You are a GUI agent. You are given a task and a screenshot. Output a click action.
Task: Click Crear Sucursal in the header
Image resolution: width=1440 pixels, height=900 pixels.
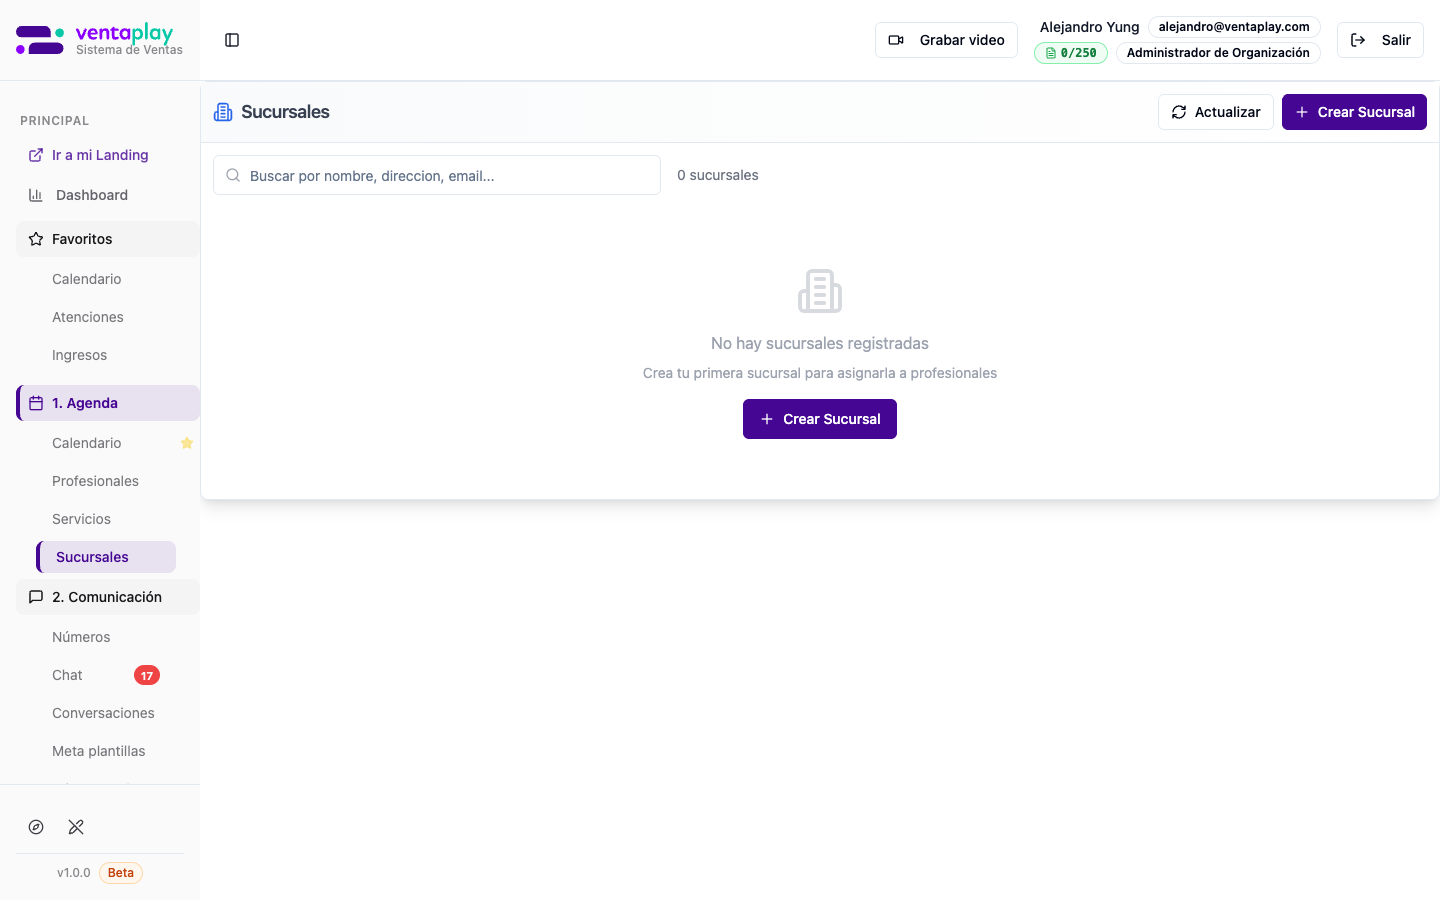coord(1354,112)
